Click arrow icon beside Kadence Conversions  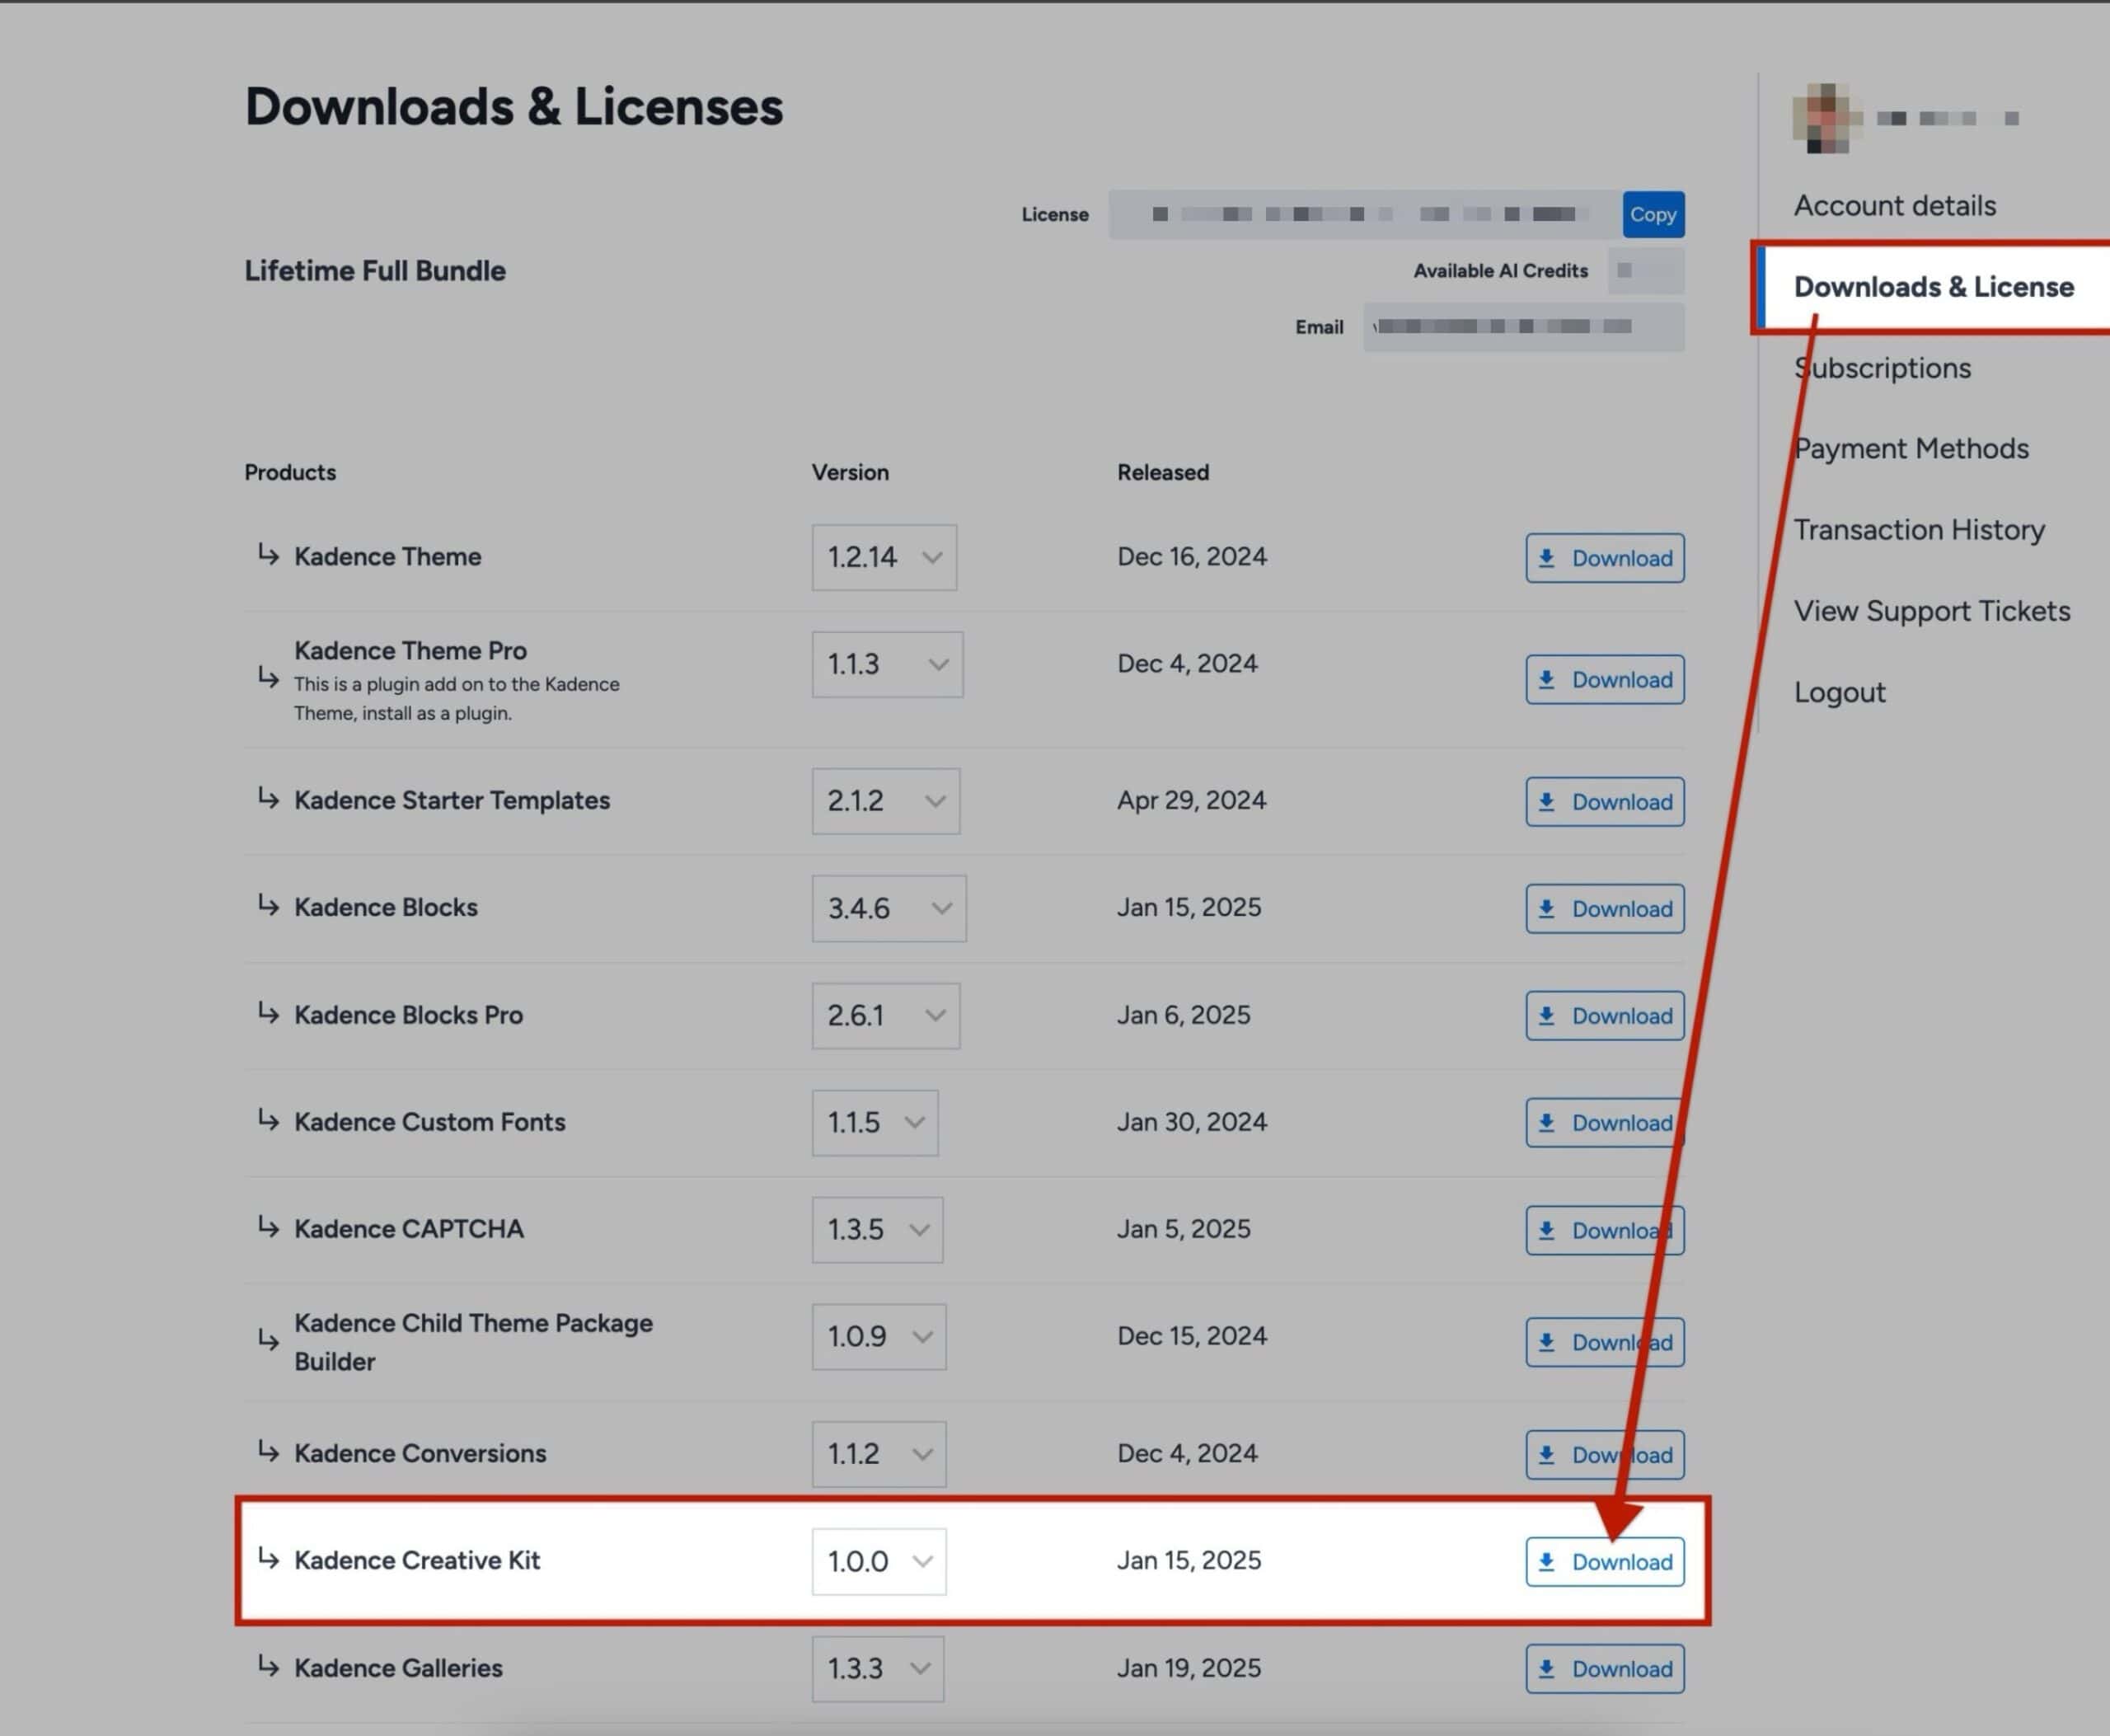tap(267, 1451)
